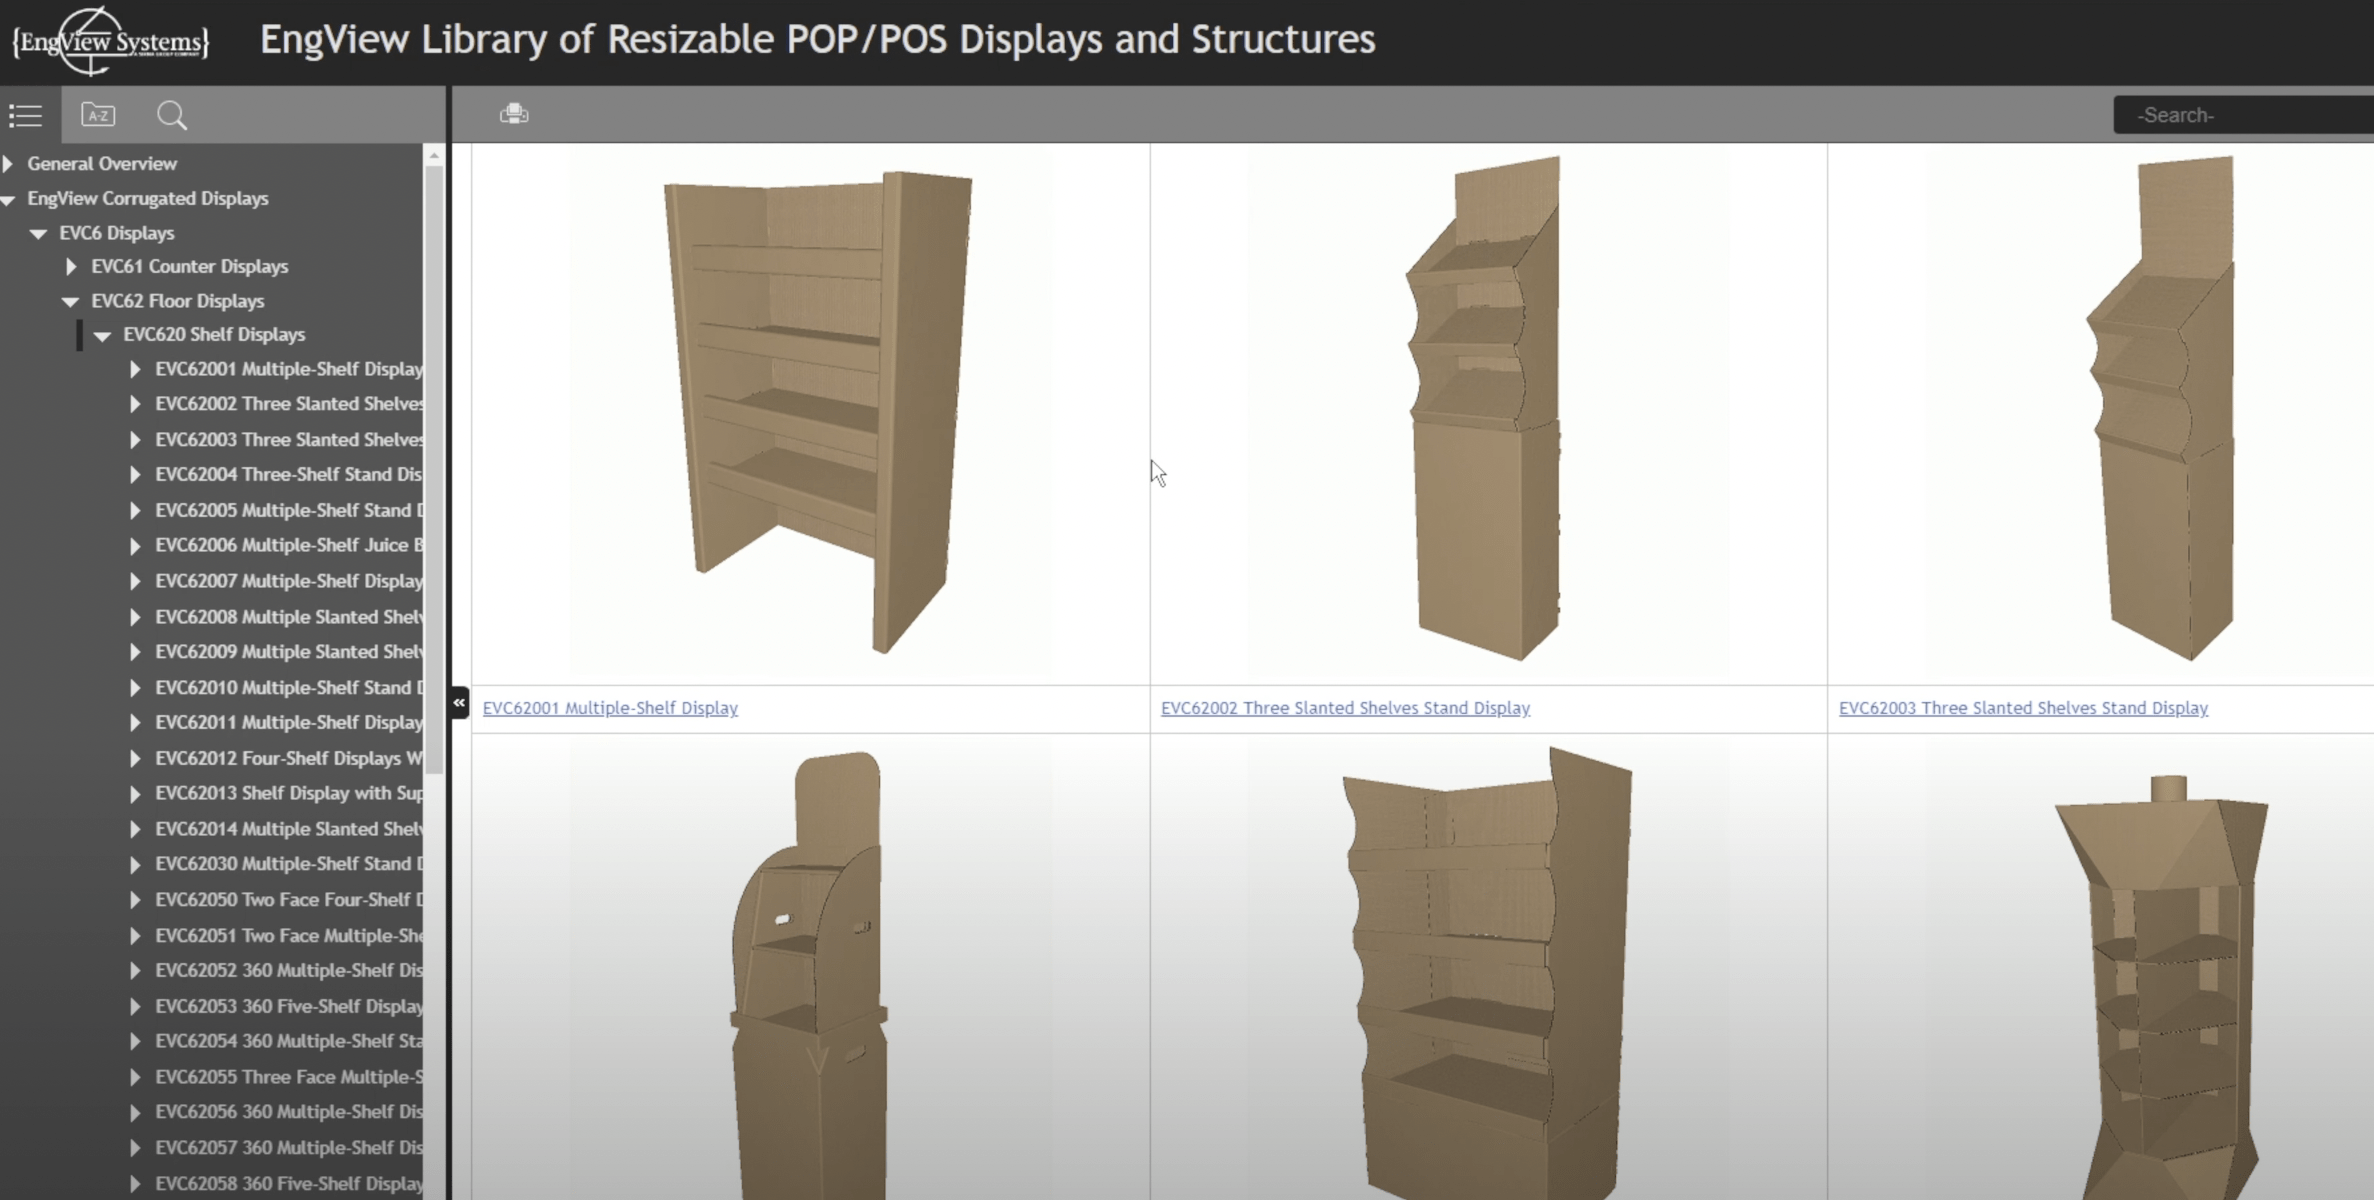This screenshot has width=2374, height=1200.
Task: Collapse the EVC62 Floor Displays node
Action: [x=71, y=301]
